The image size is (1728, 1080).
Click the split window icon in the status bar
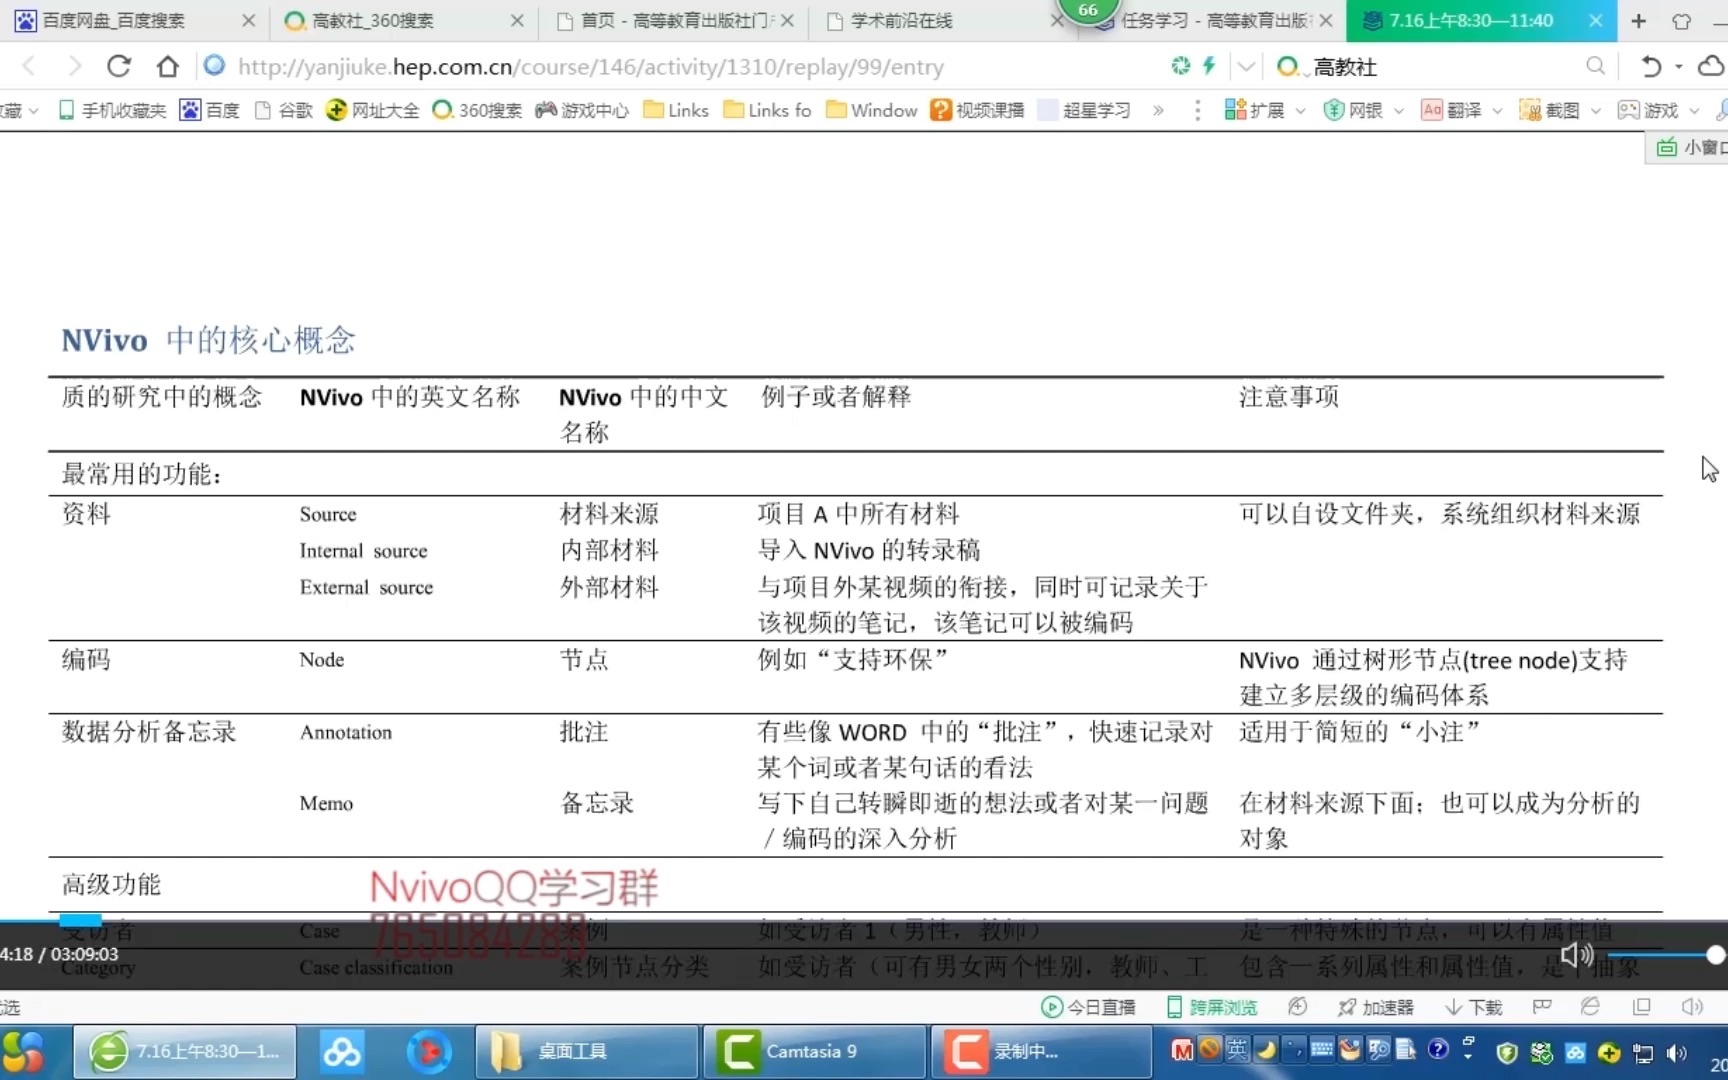coord(1641,1007)
